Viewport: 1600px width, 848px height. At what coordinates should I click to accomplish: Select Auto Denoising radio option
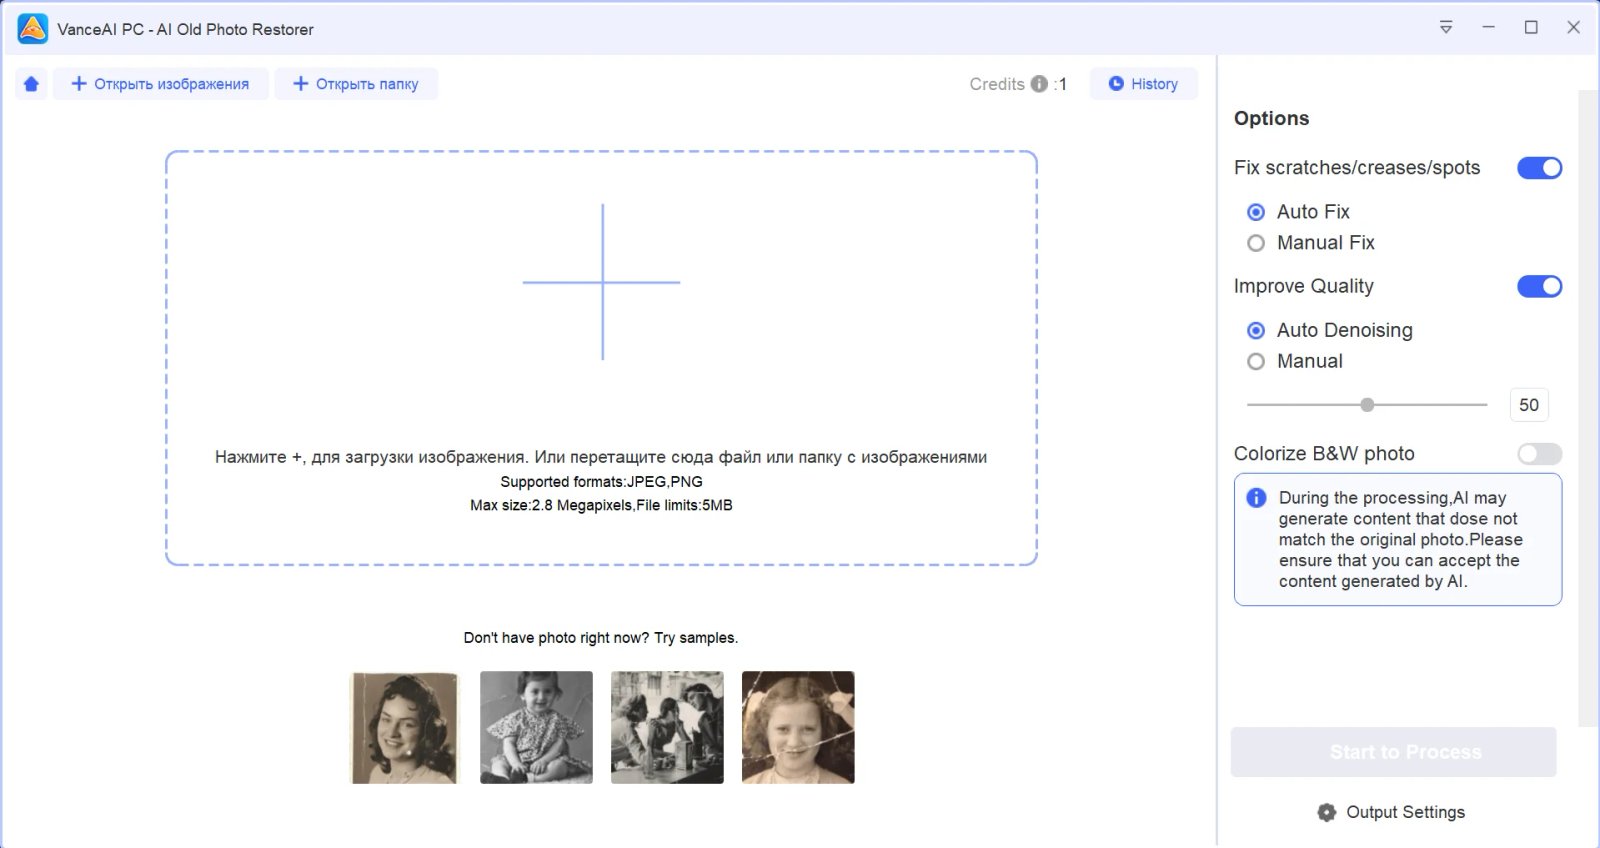(x=1256, y=331)
